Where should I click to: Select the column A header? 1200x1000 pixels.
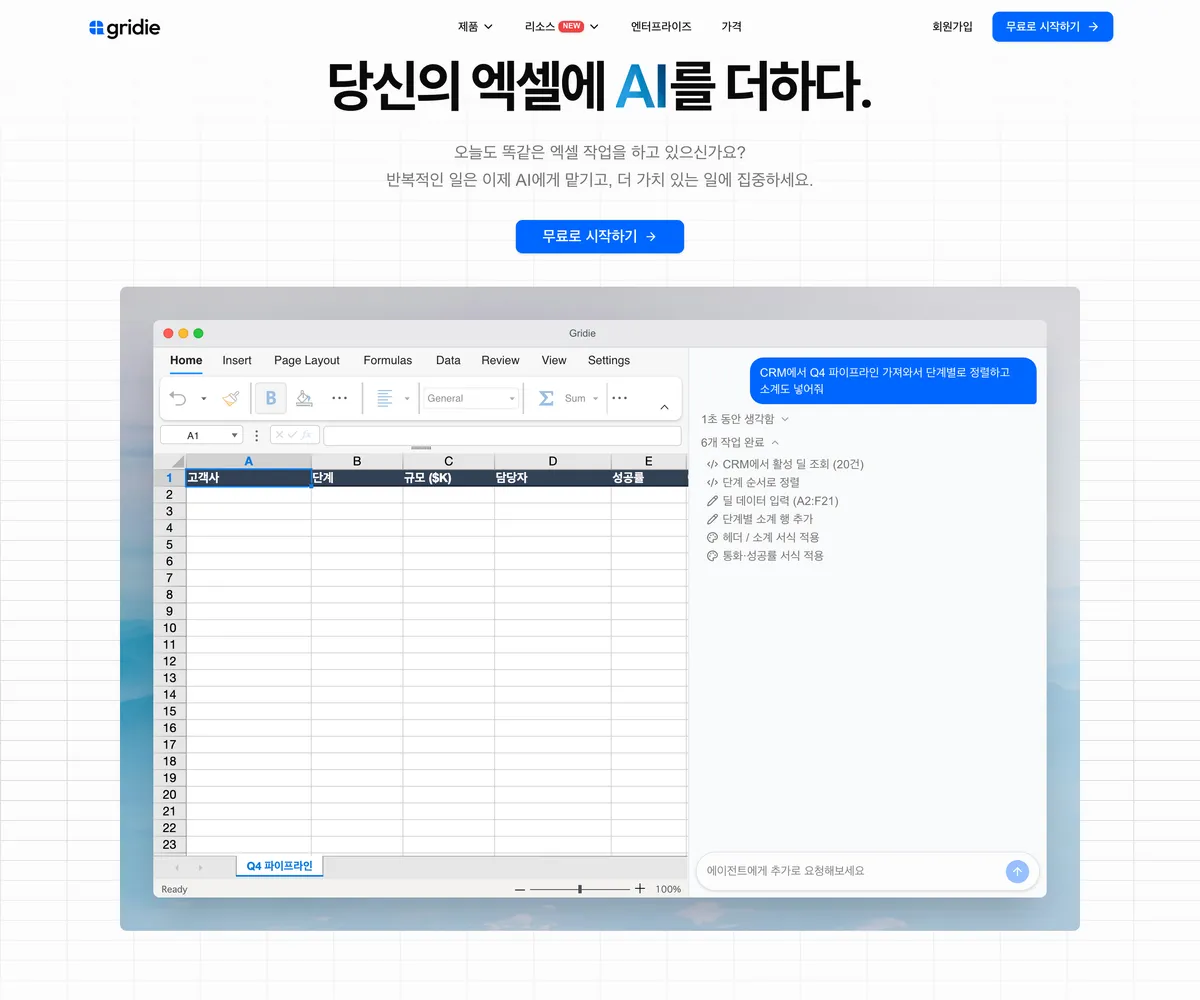(249, 461)
